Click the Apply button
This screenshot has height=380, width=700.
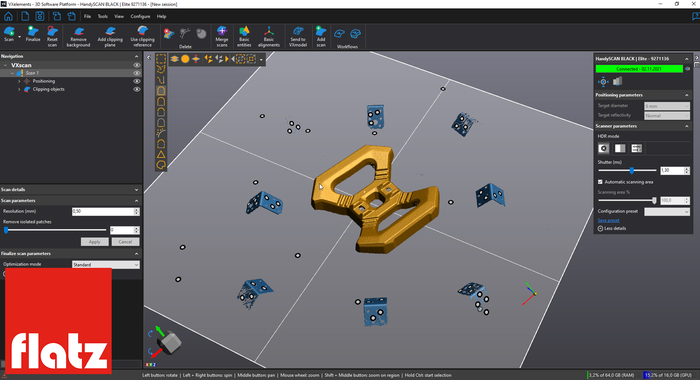(94, 242)
